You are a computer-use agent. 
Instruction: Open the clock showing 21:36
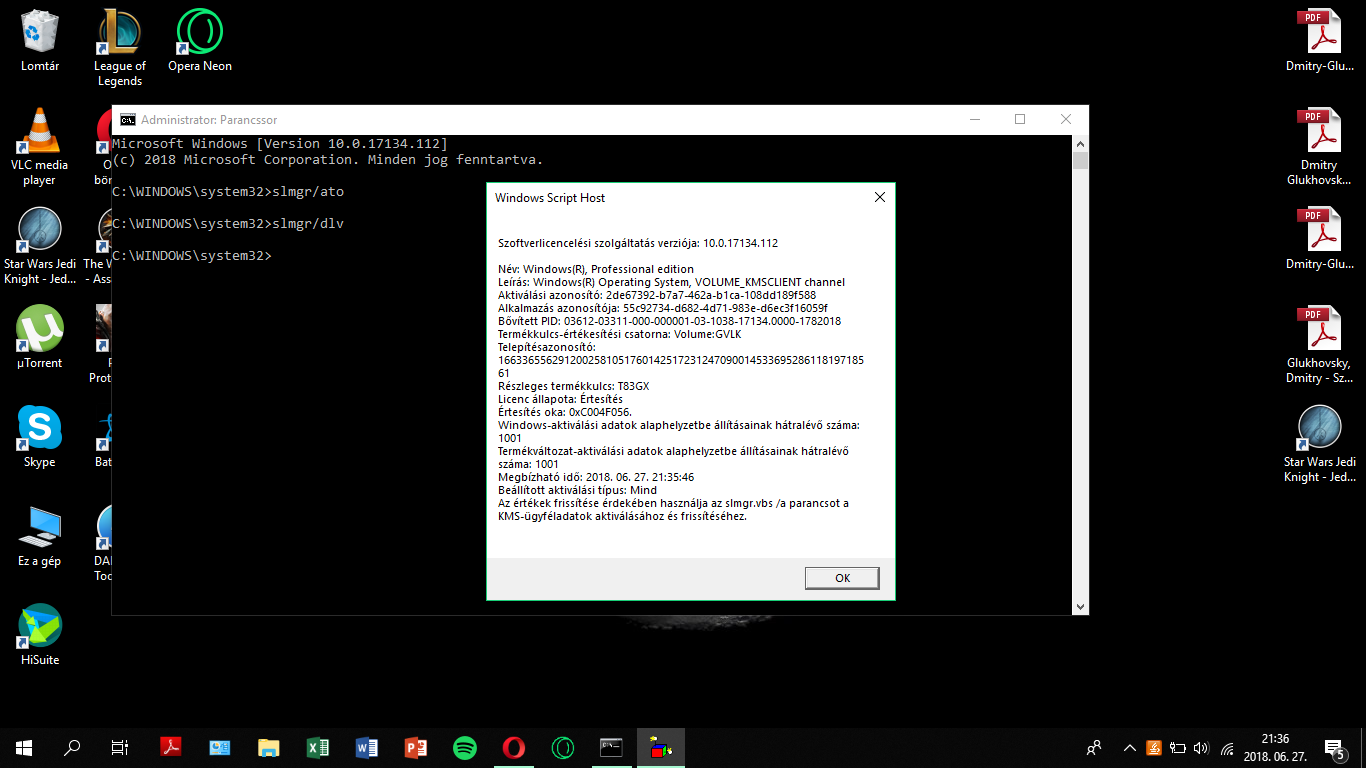(x=1274, y=748)
